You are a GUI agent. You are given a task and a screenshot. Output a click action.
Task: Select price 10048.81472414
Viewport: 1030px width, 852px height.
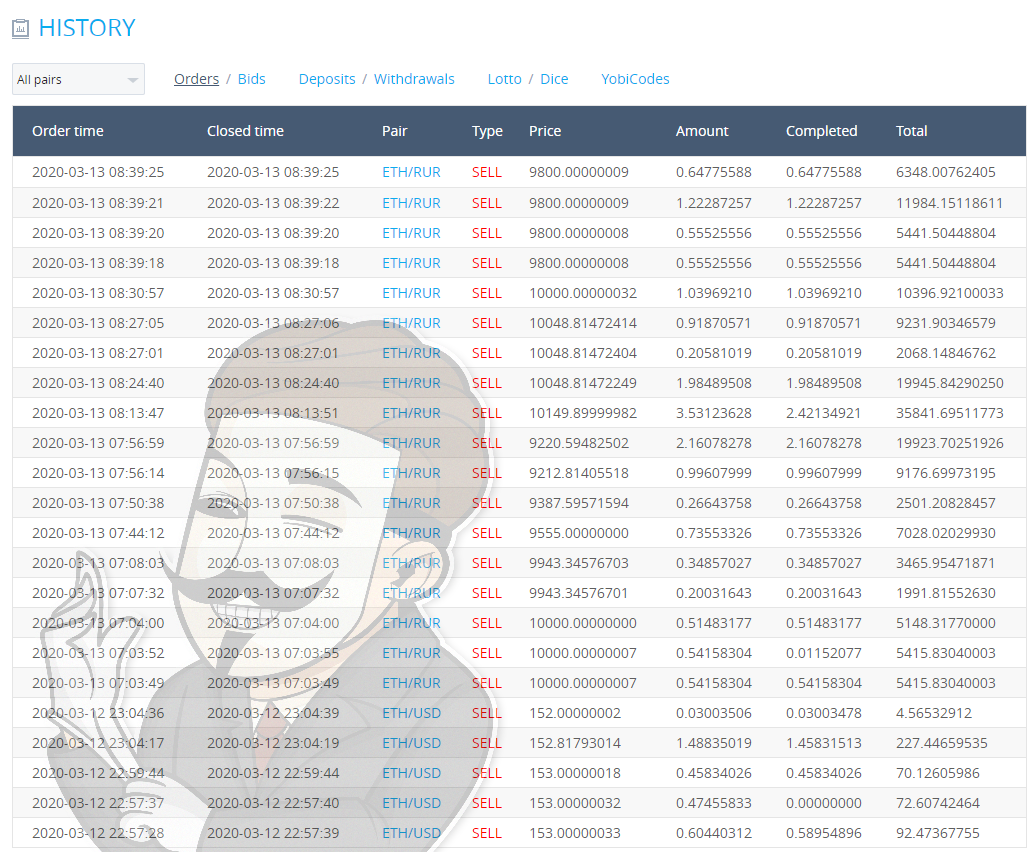pyautogui.click(x=583, y=323)
